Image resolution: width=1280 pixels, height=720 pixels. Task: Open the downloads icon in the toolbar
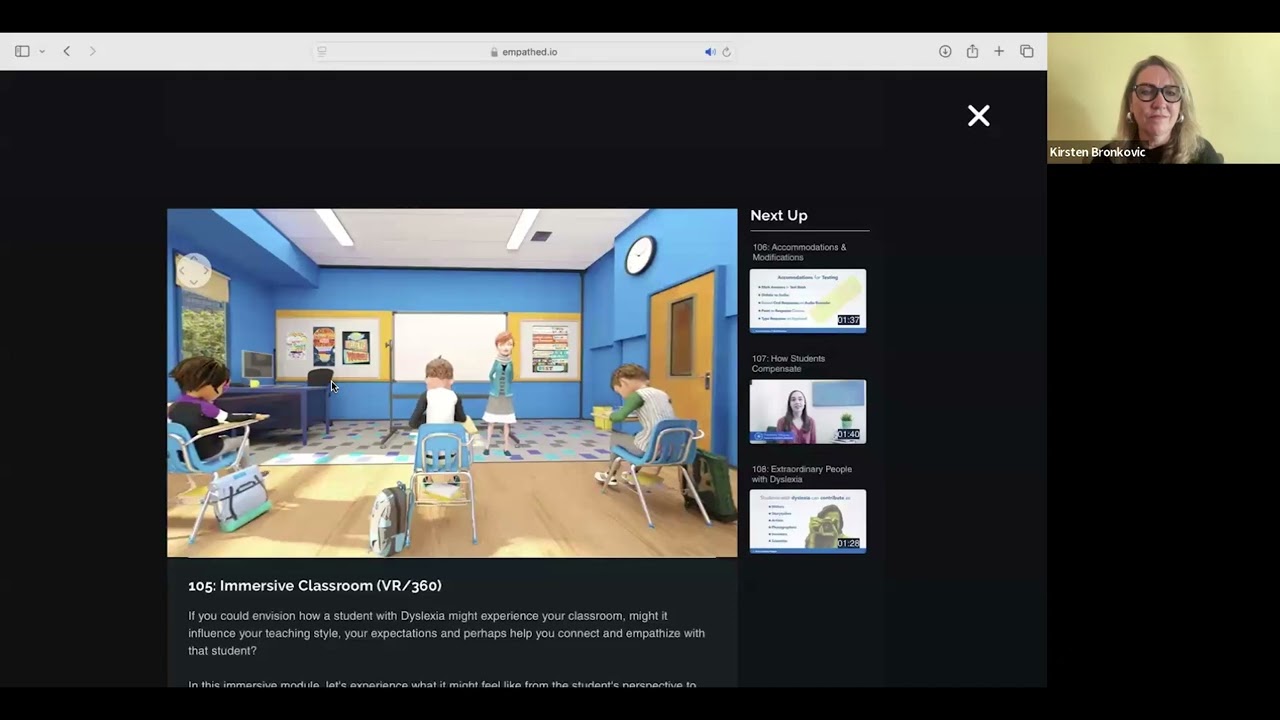tap(945, 51)
